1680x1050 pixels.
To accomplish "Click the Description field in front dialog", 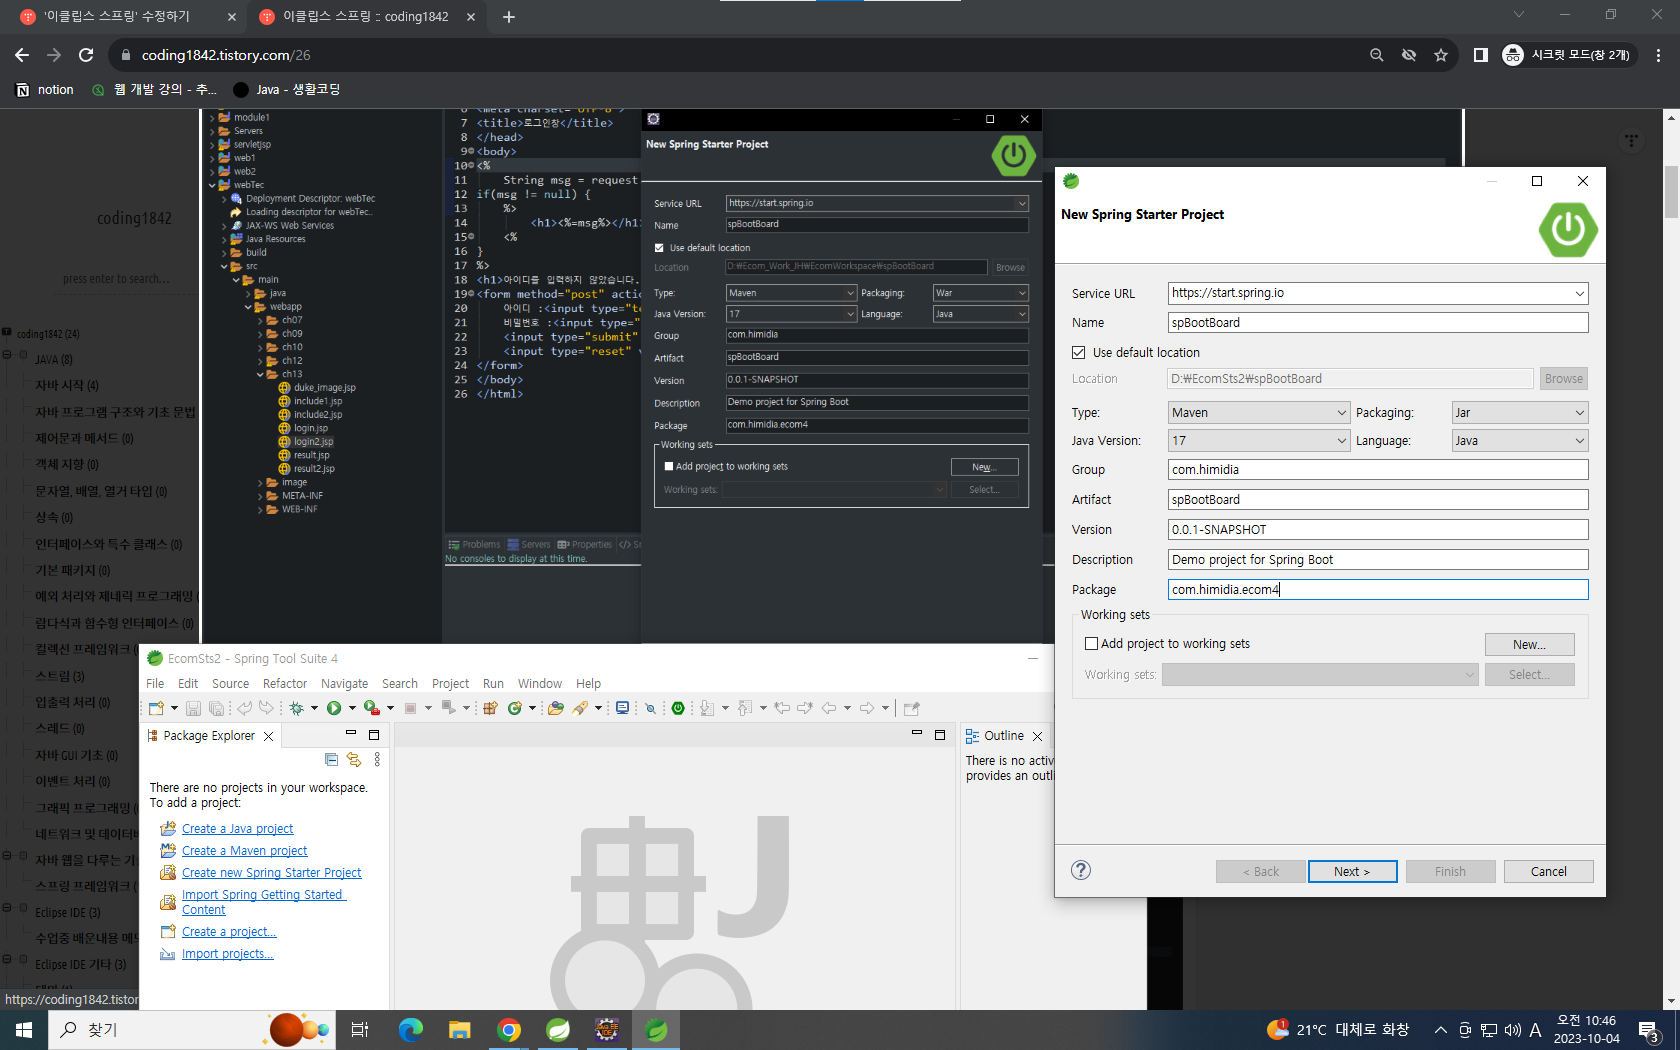I will 1378,560.
